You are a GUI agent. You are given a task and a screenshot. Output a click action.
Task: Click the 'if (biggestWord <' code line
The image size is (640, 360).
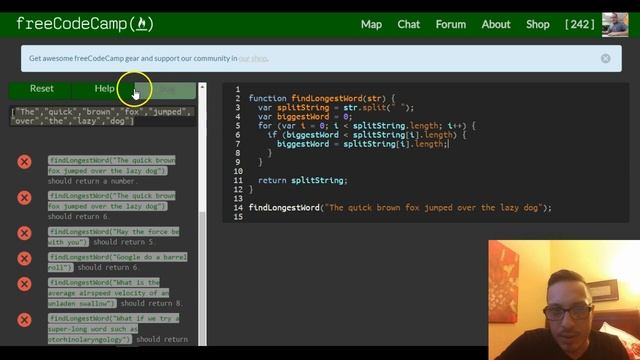[367, 135]
